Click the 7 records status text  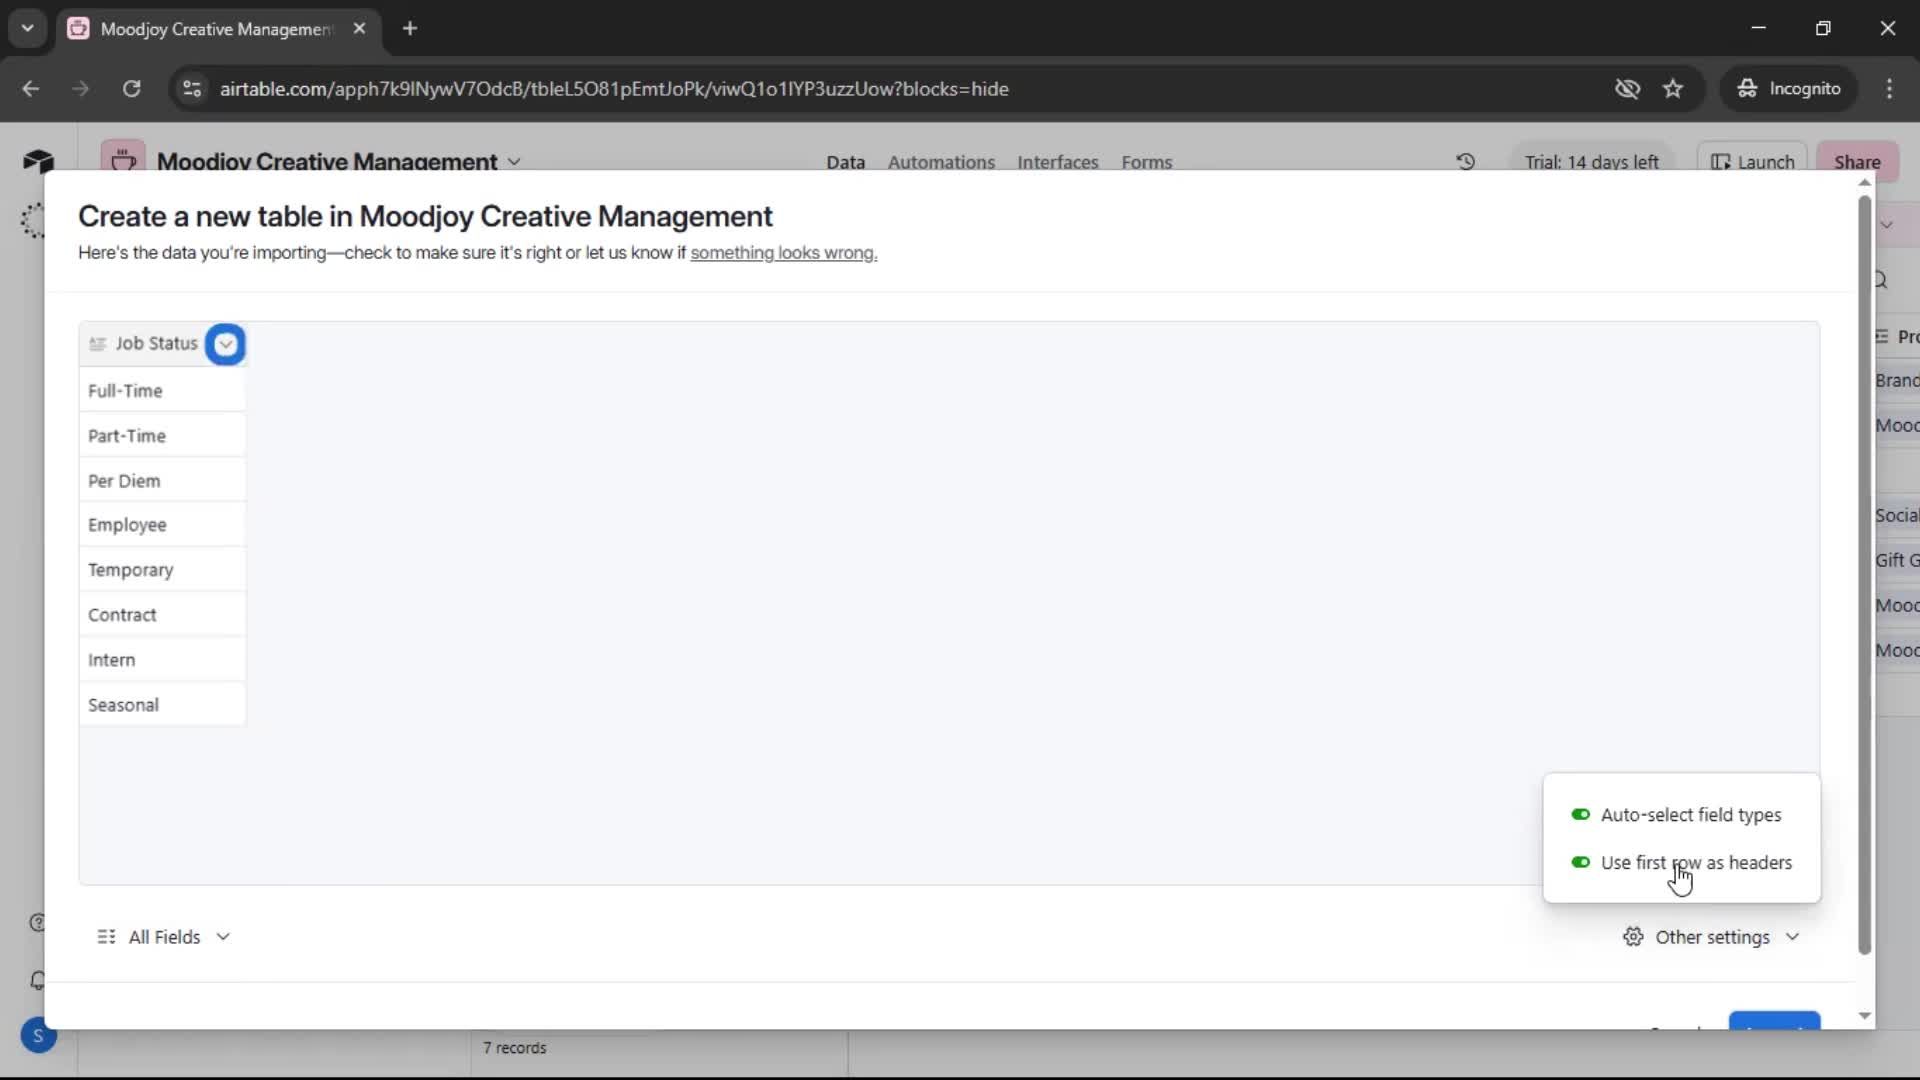(515, 1048)
